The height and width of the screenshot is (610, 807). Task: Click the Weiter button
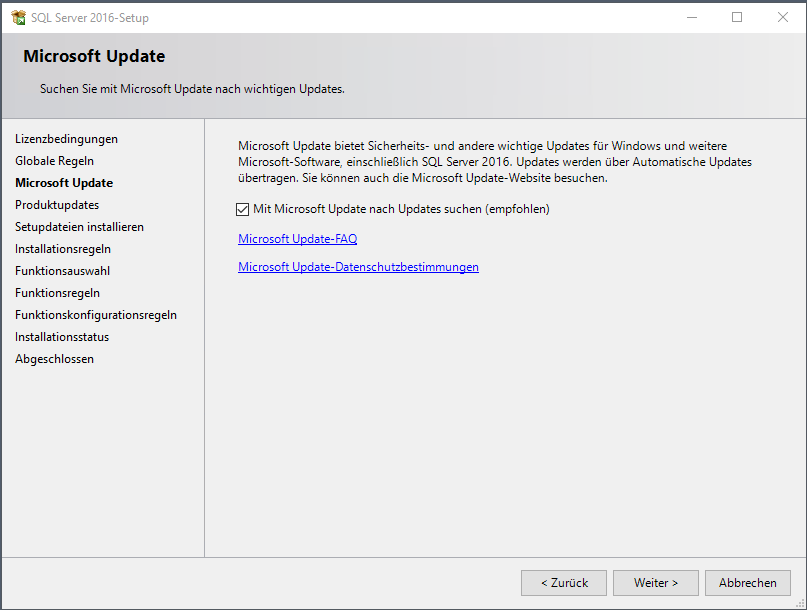(656, 583)
